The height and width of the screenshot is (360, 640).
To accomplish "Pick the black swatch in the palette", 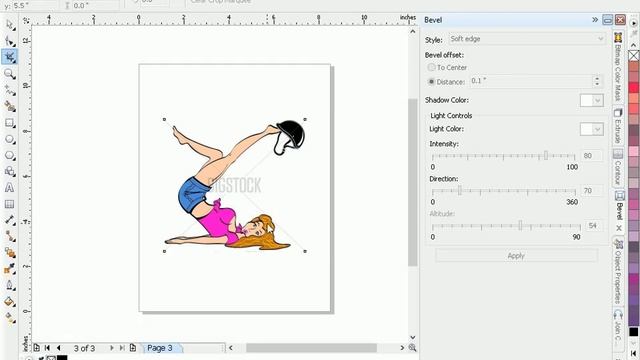I will 634,332.
